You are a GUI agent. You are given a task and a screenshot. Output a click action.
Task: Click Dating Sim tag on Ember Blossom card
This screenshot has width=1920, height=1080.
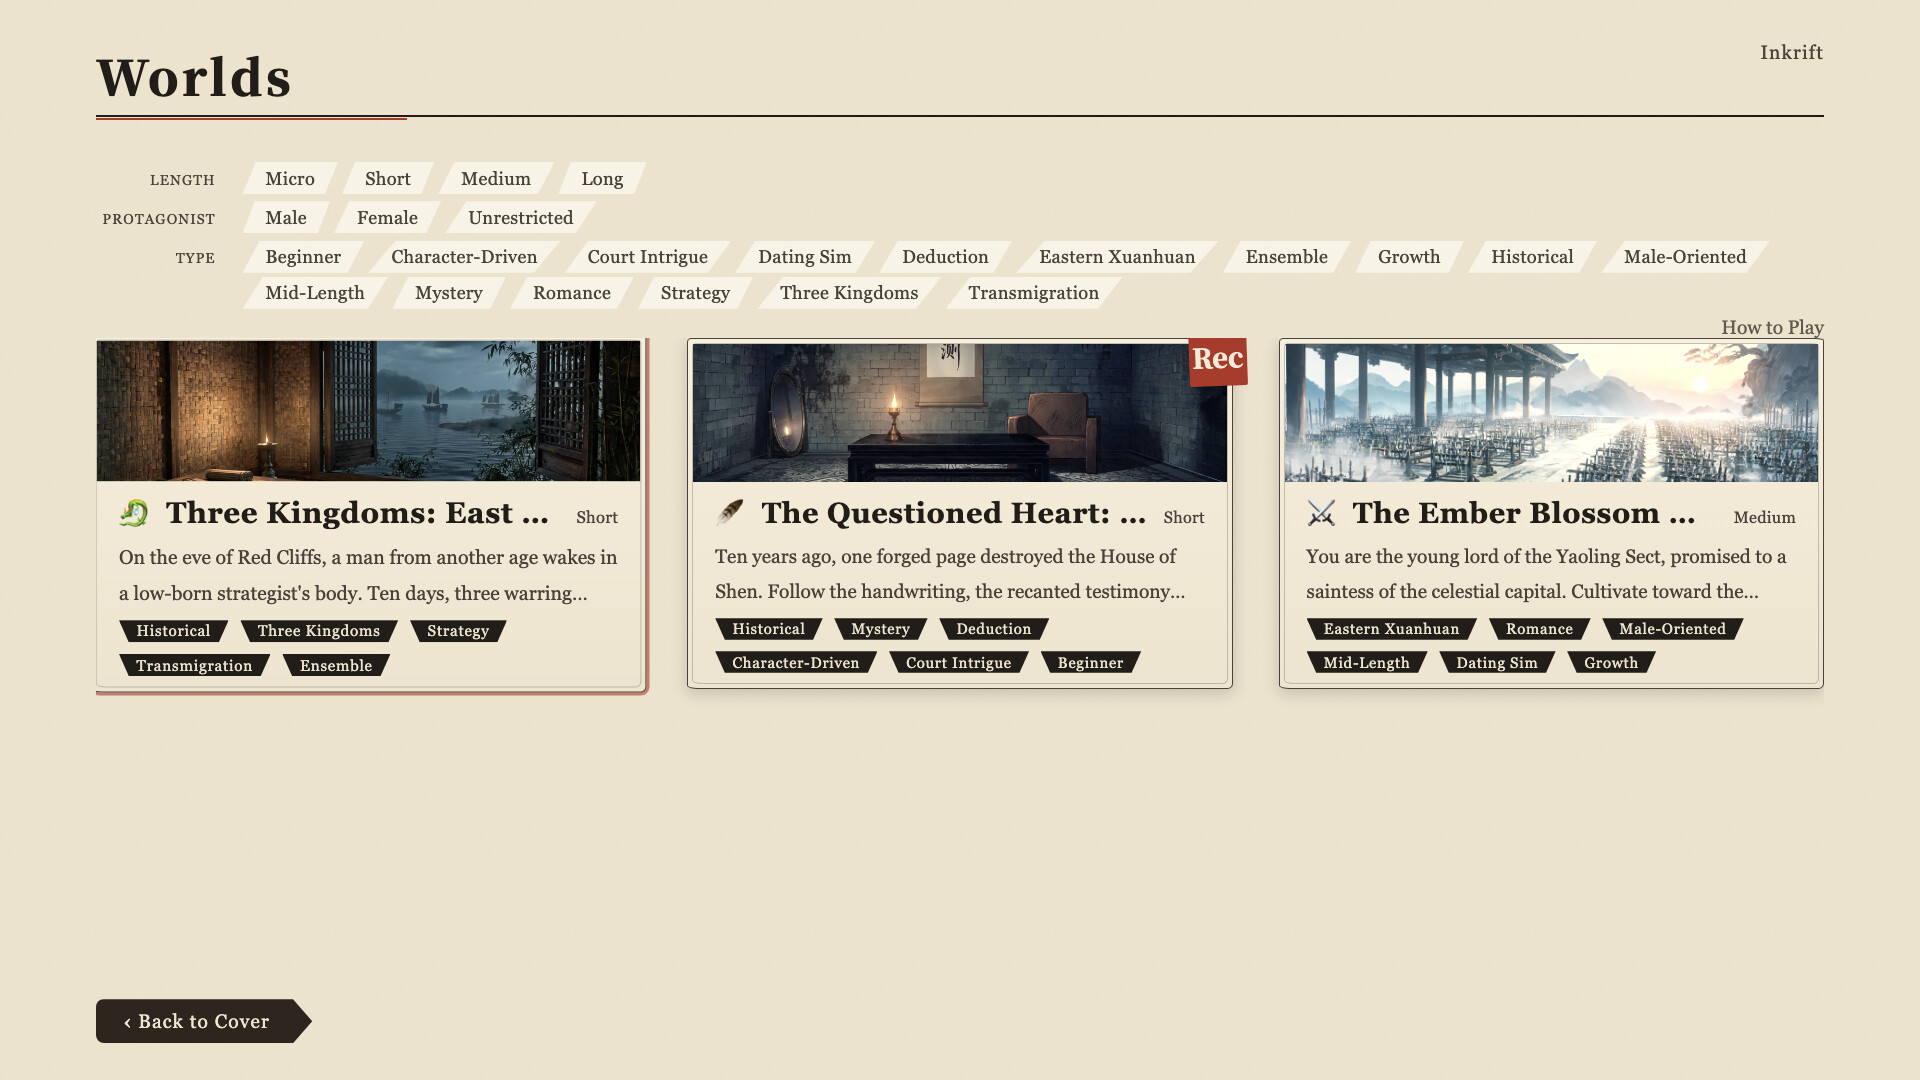(x=1496, y=663)
